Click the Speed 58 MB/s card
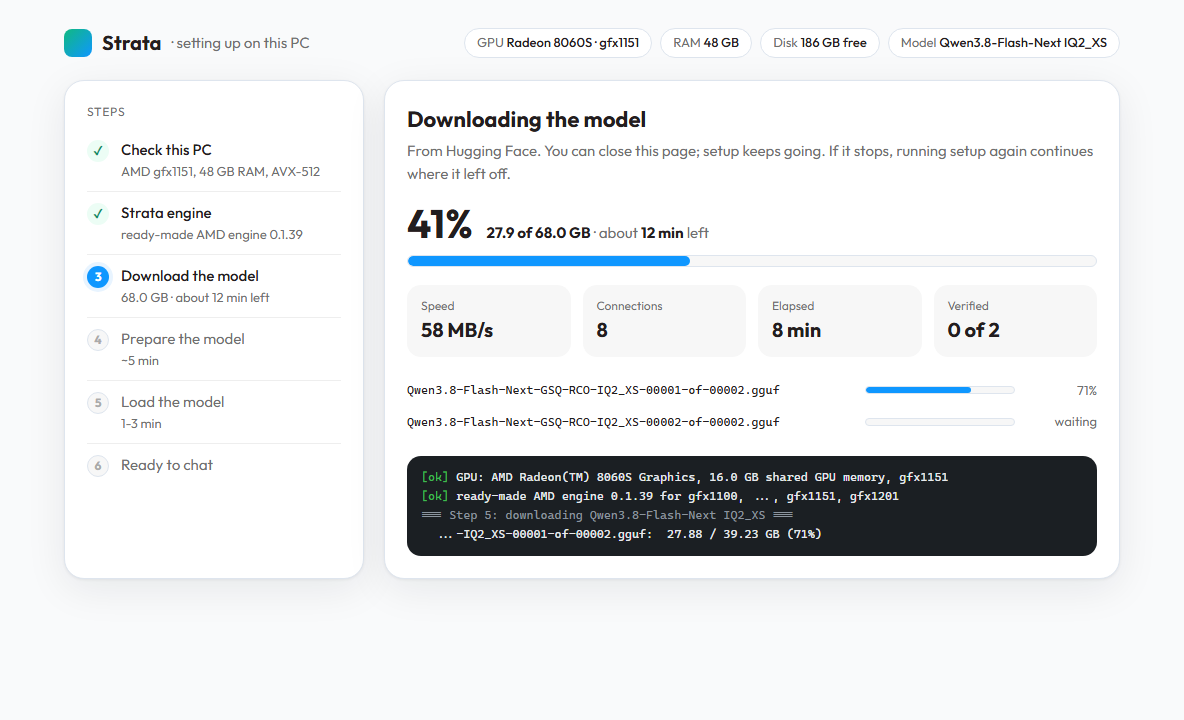 tap(489, 321)
